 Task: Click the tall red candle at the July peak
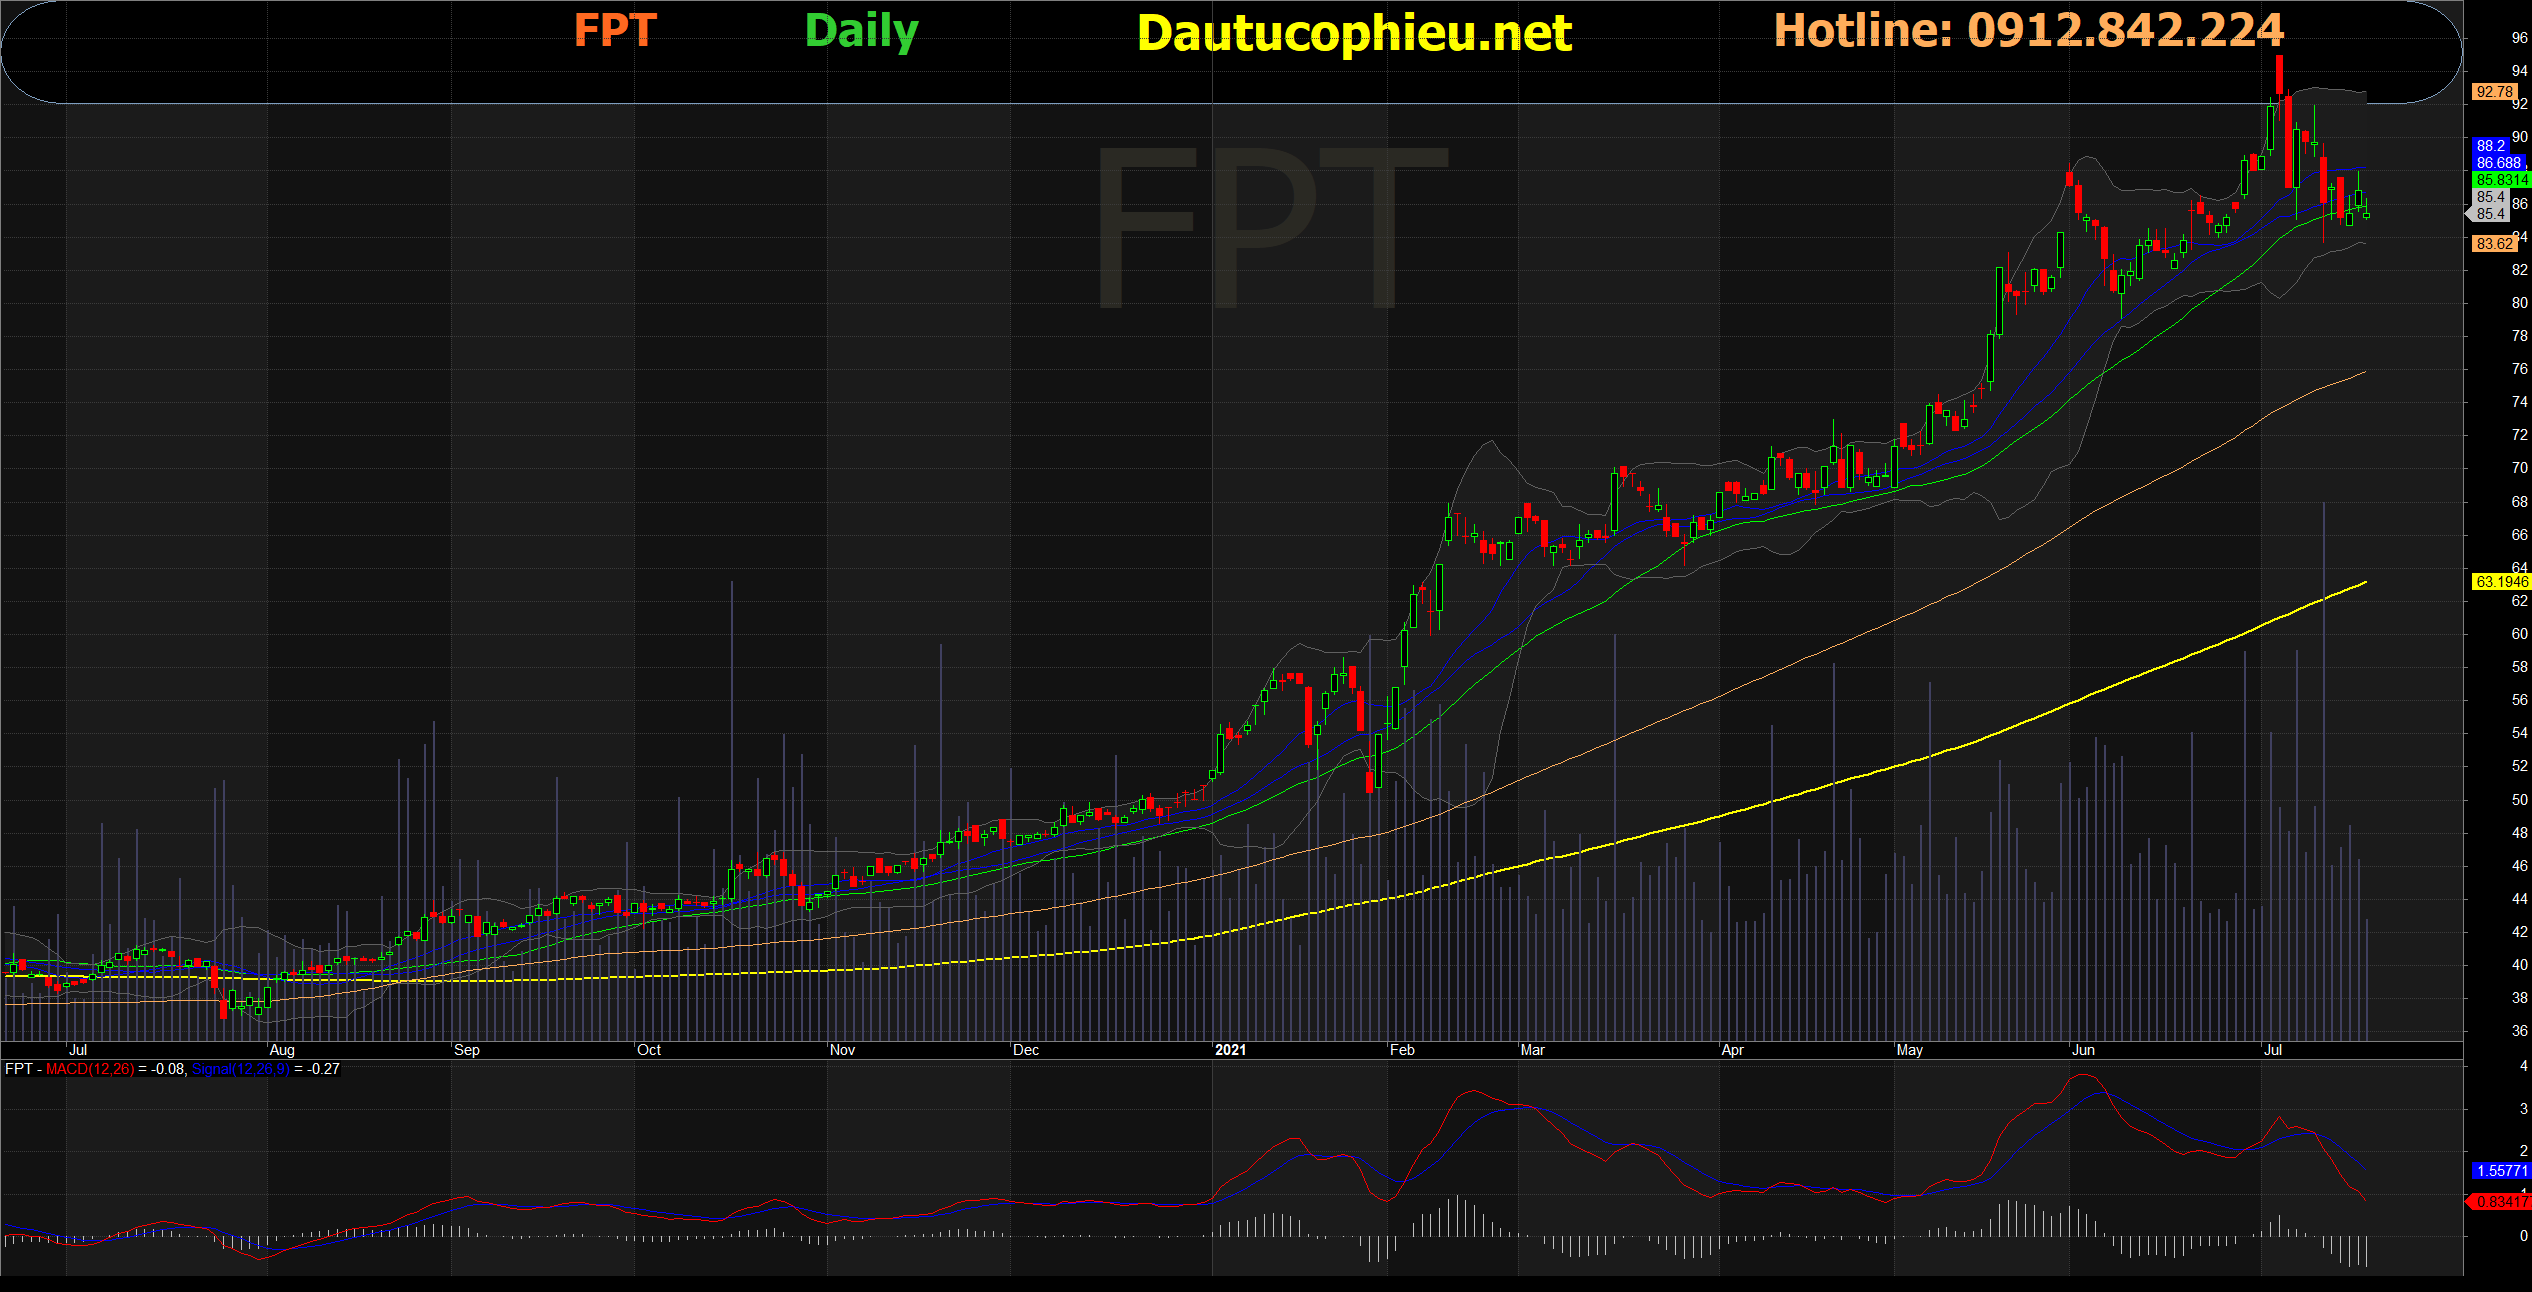[x=2288, y=140]
